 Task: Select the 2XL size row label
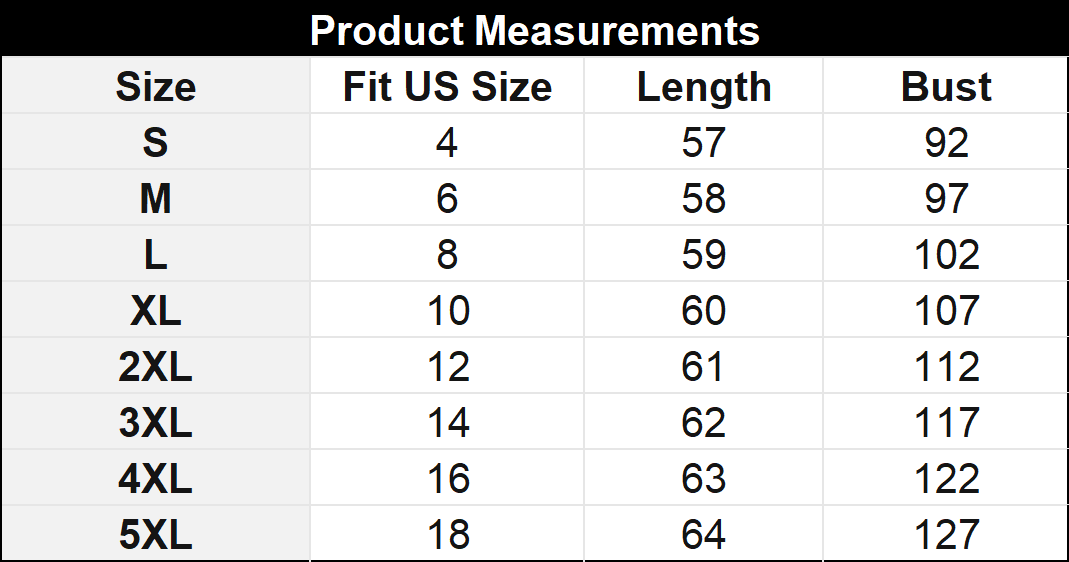coord(155,367)
